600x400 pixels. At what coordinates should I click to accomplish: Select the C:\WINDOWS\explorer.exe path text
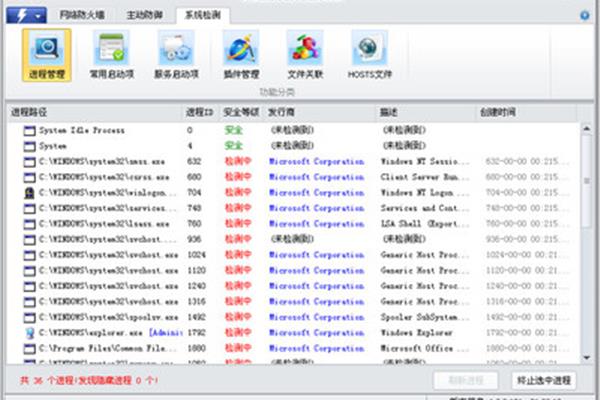tap(91, 333)
